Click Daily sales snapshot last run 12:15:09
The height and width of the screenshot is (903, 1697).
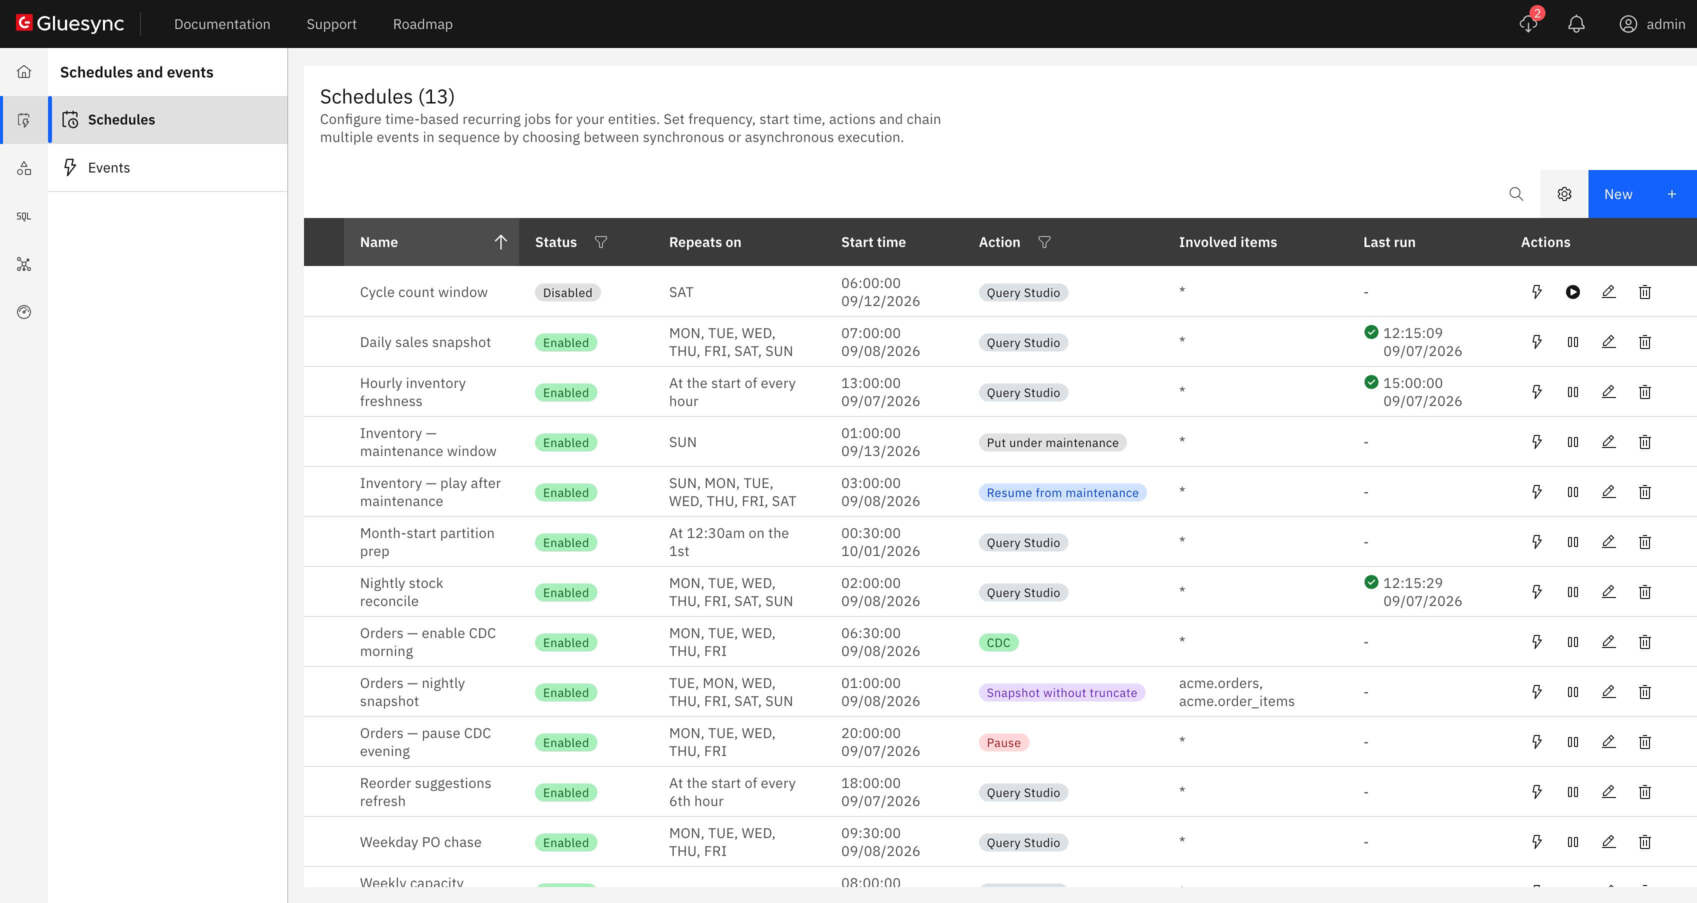[1413, 342]
